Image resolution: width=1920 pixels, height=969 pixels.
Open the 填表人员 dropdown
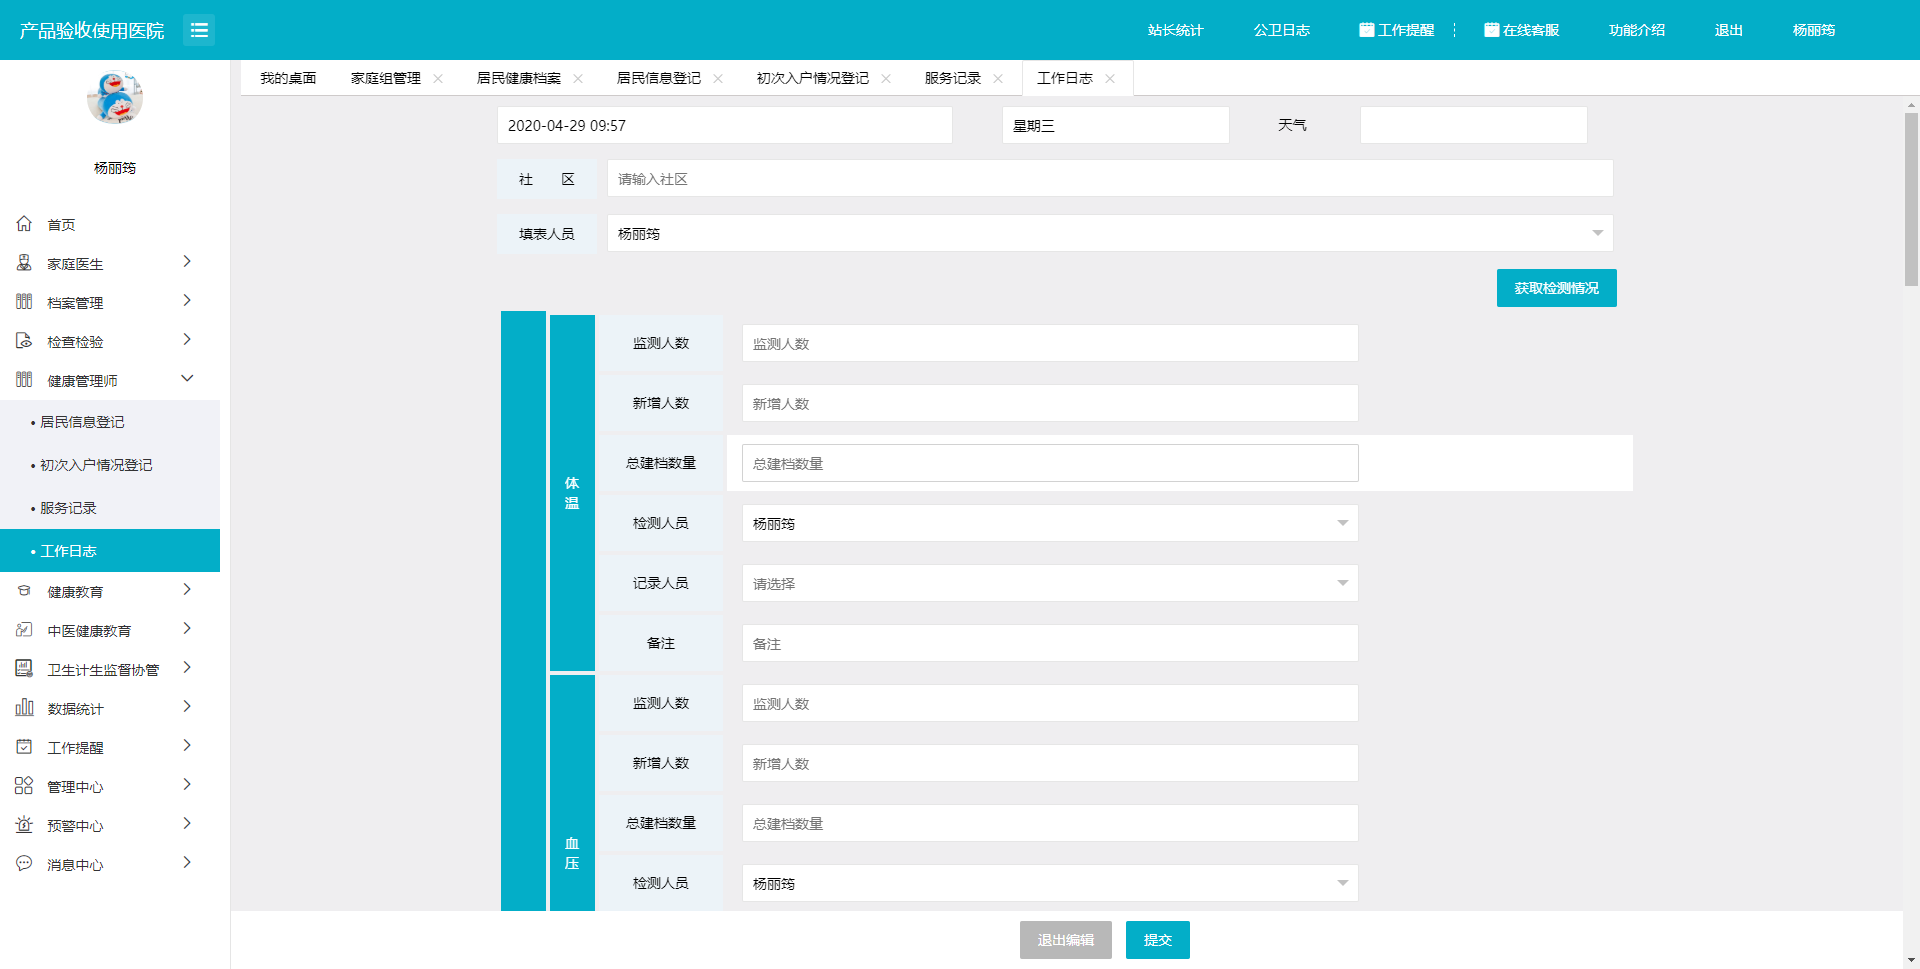pos(1597,233)
